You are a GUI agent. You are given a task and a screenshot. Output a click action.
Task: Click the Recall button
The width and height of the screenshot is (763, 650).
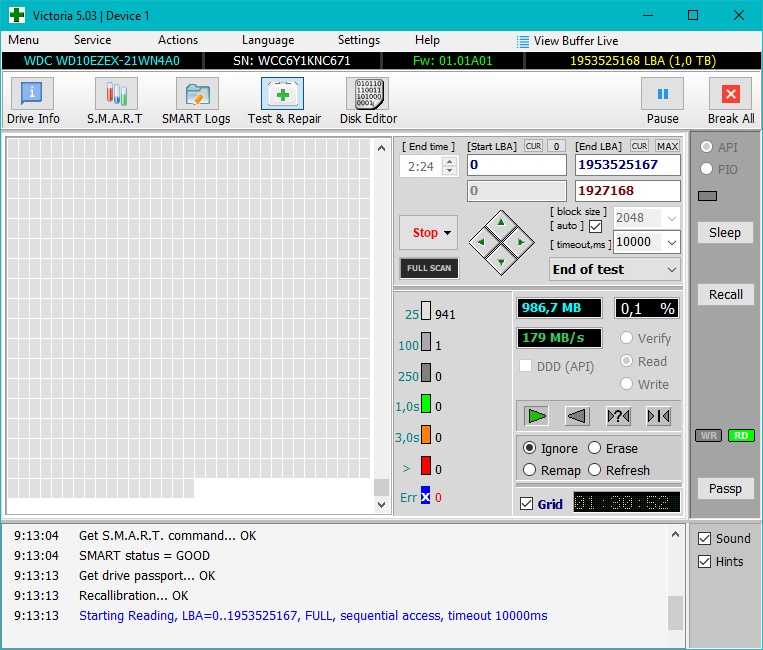click(725, 294)
